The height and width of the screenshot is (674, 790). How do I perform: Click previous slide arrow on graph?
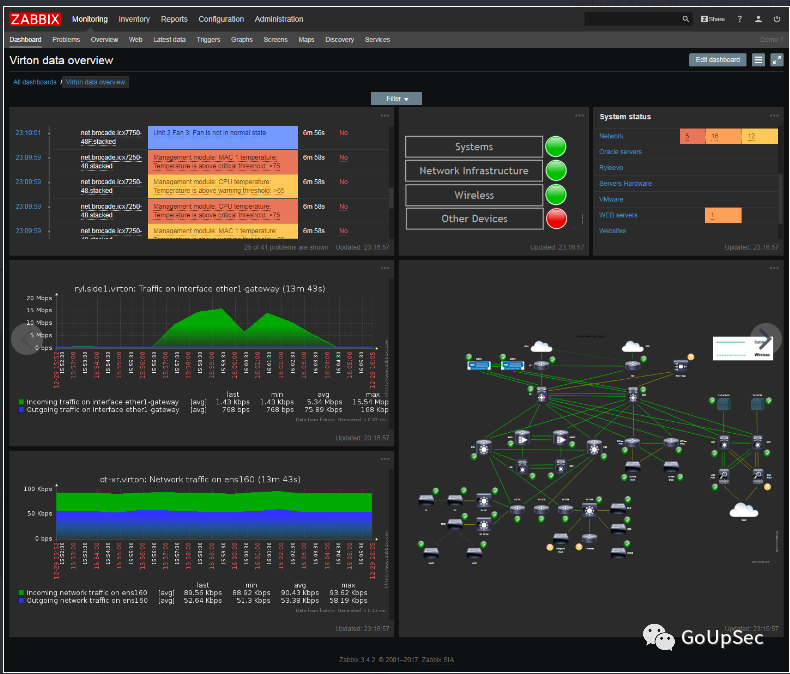point(27,339)
